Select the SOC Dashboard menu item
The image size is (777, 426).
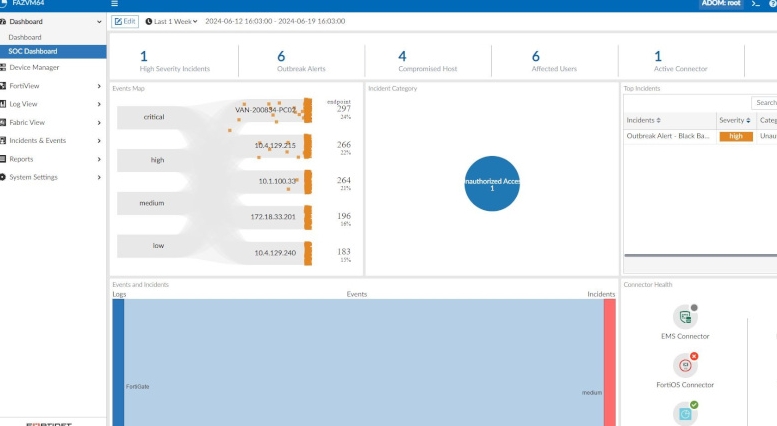click(x=33, y=51)
